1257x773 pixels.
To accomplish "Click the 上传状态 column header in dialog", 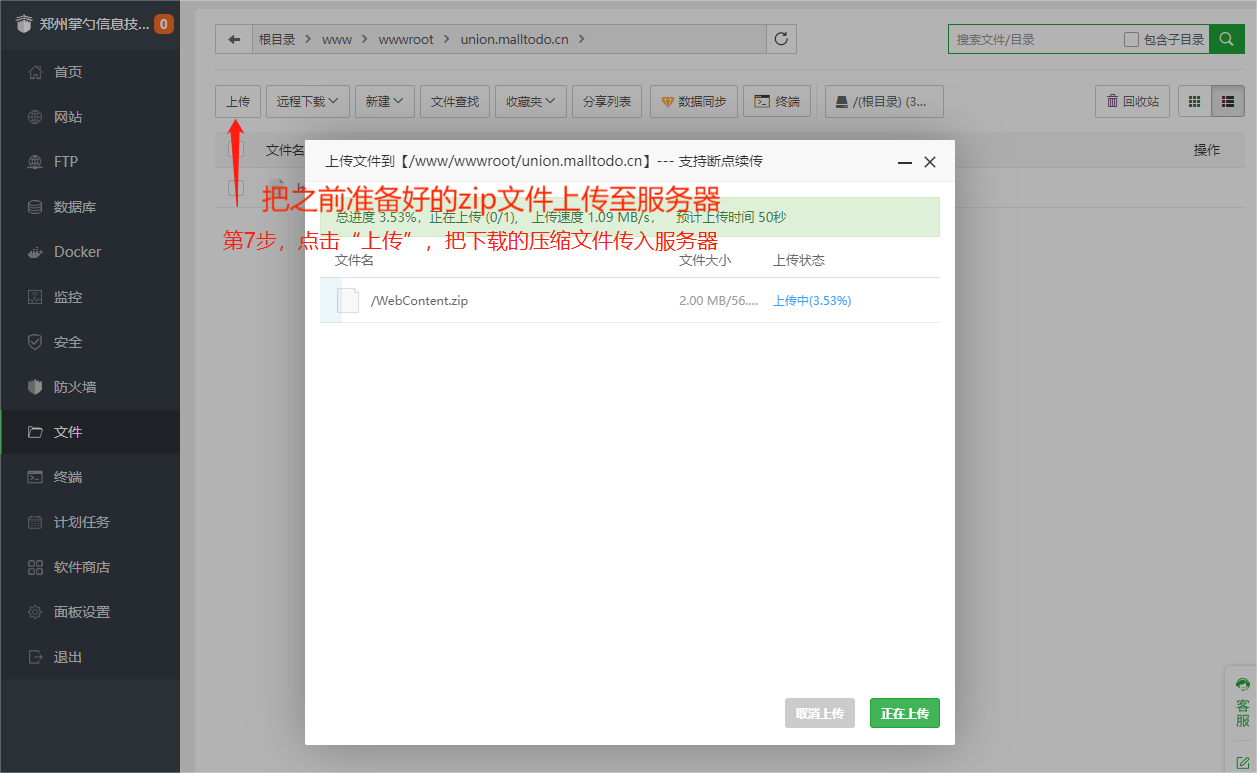I will [799, 260].
